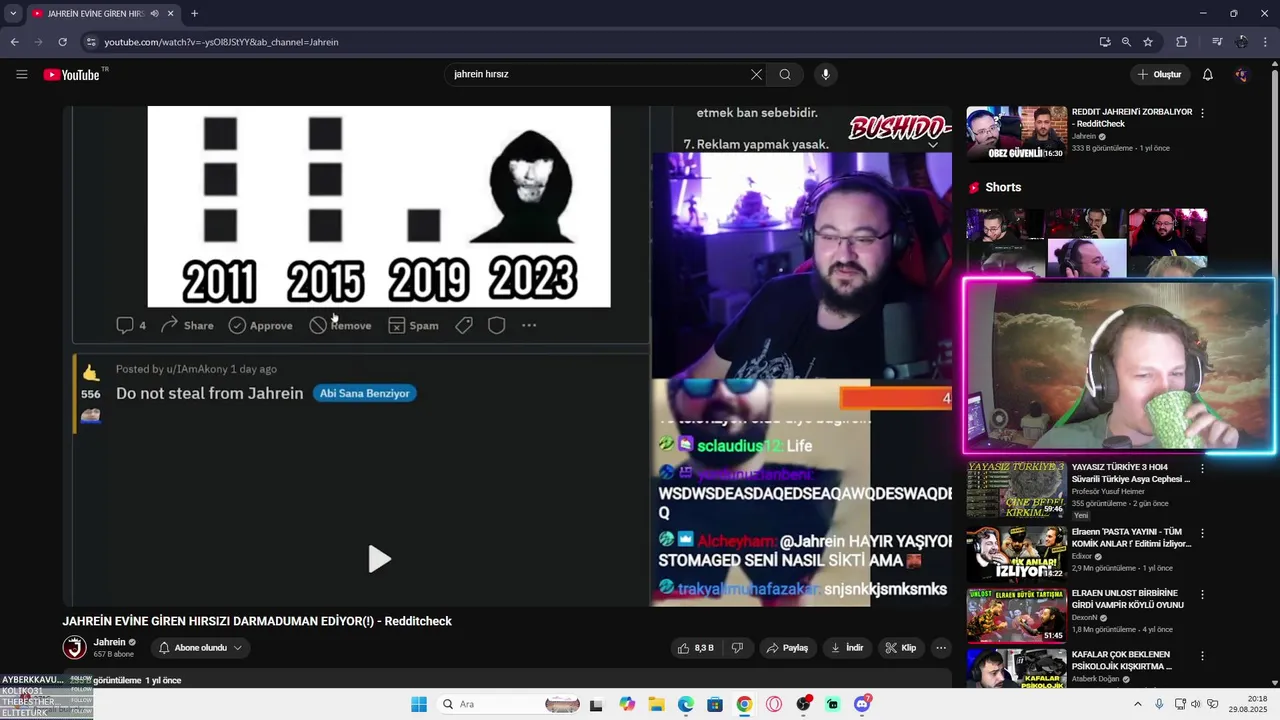Open the taskbar clock and date
The image size is (1280, 720).
click(1249, 704)
